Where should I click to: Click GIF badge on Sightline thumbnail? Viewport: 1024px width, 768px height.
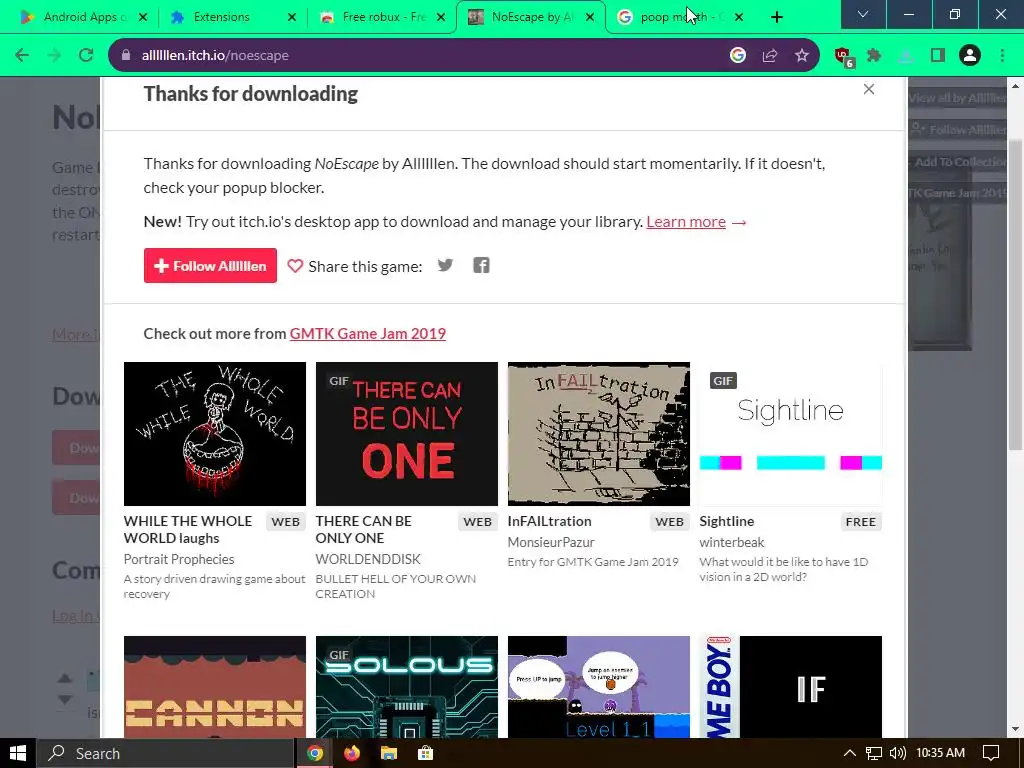tap(723, 381)
